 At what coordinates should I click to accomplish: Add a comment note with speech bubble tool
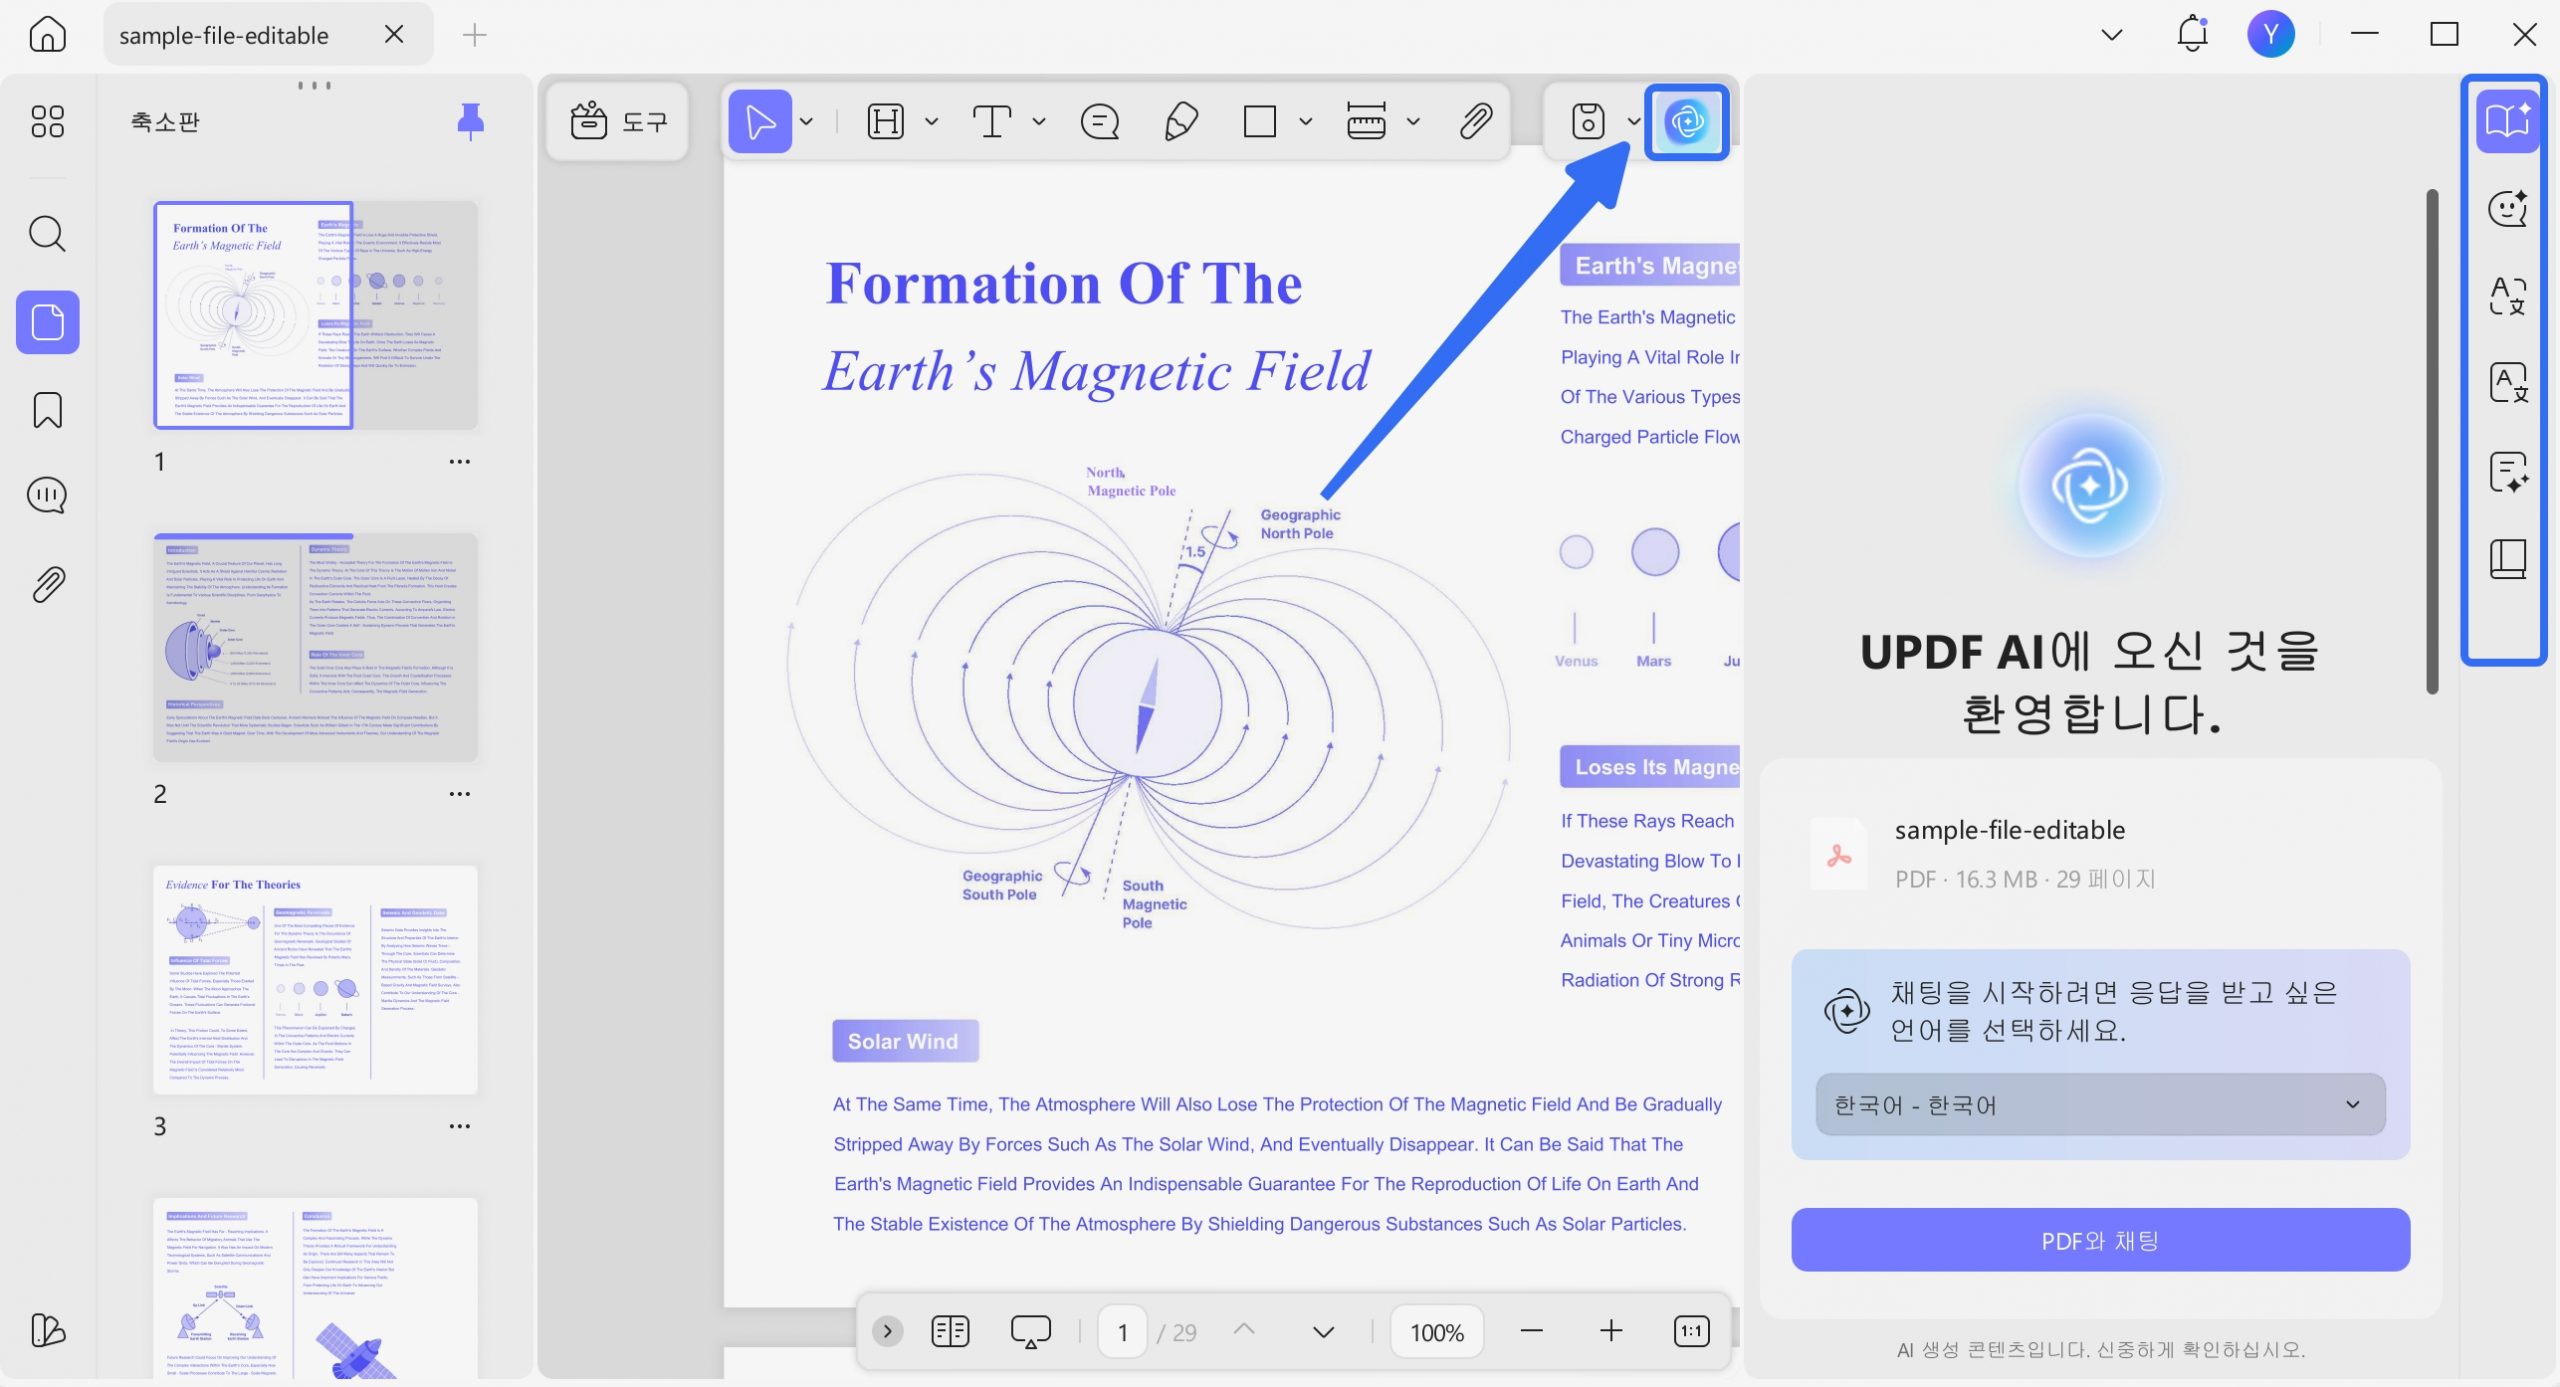point(1100,122)
